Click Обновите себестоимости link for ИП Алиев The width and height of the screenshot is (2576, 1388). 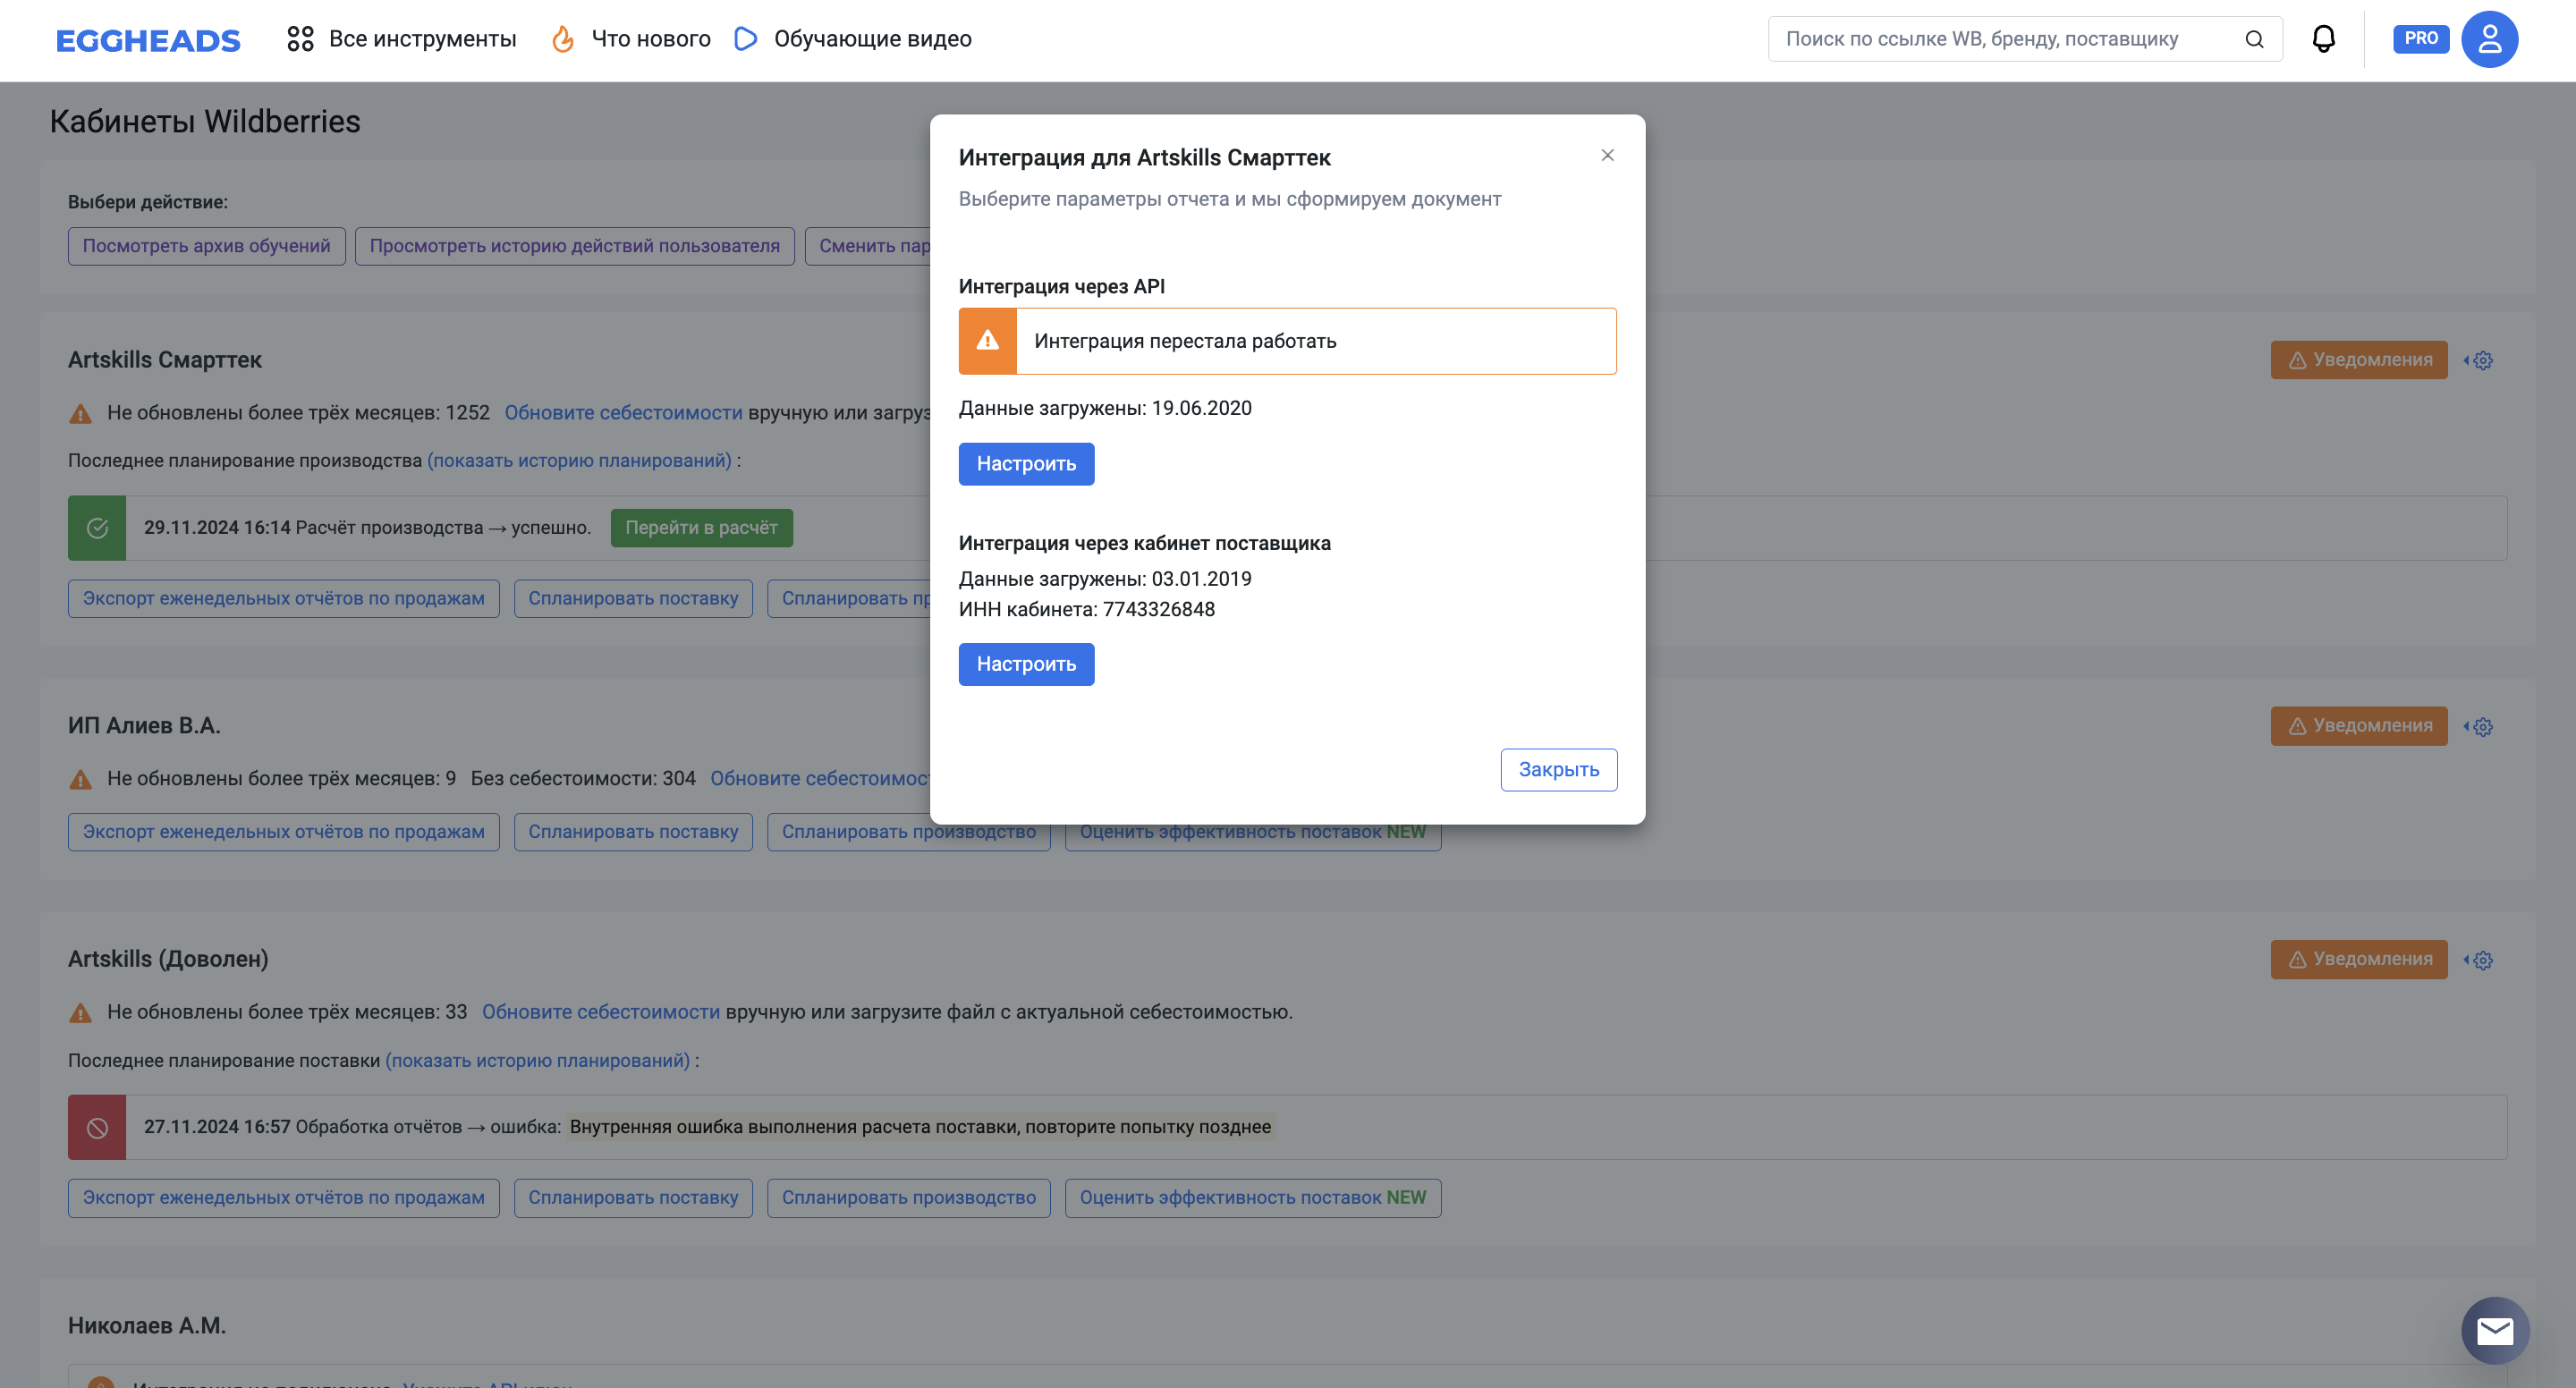820,779
